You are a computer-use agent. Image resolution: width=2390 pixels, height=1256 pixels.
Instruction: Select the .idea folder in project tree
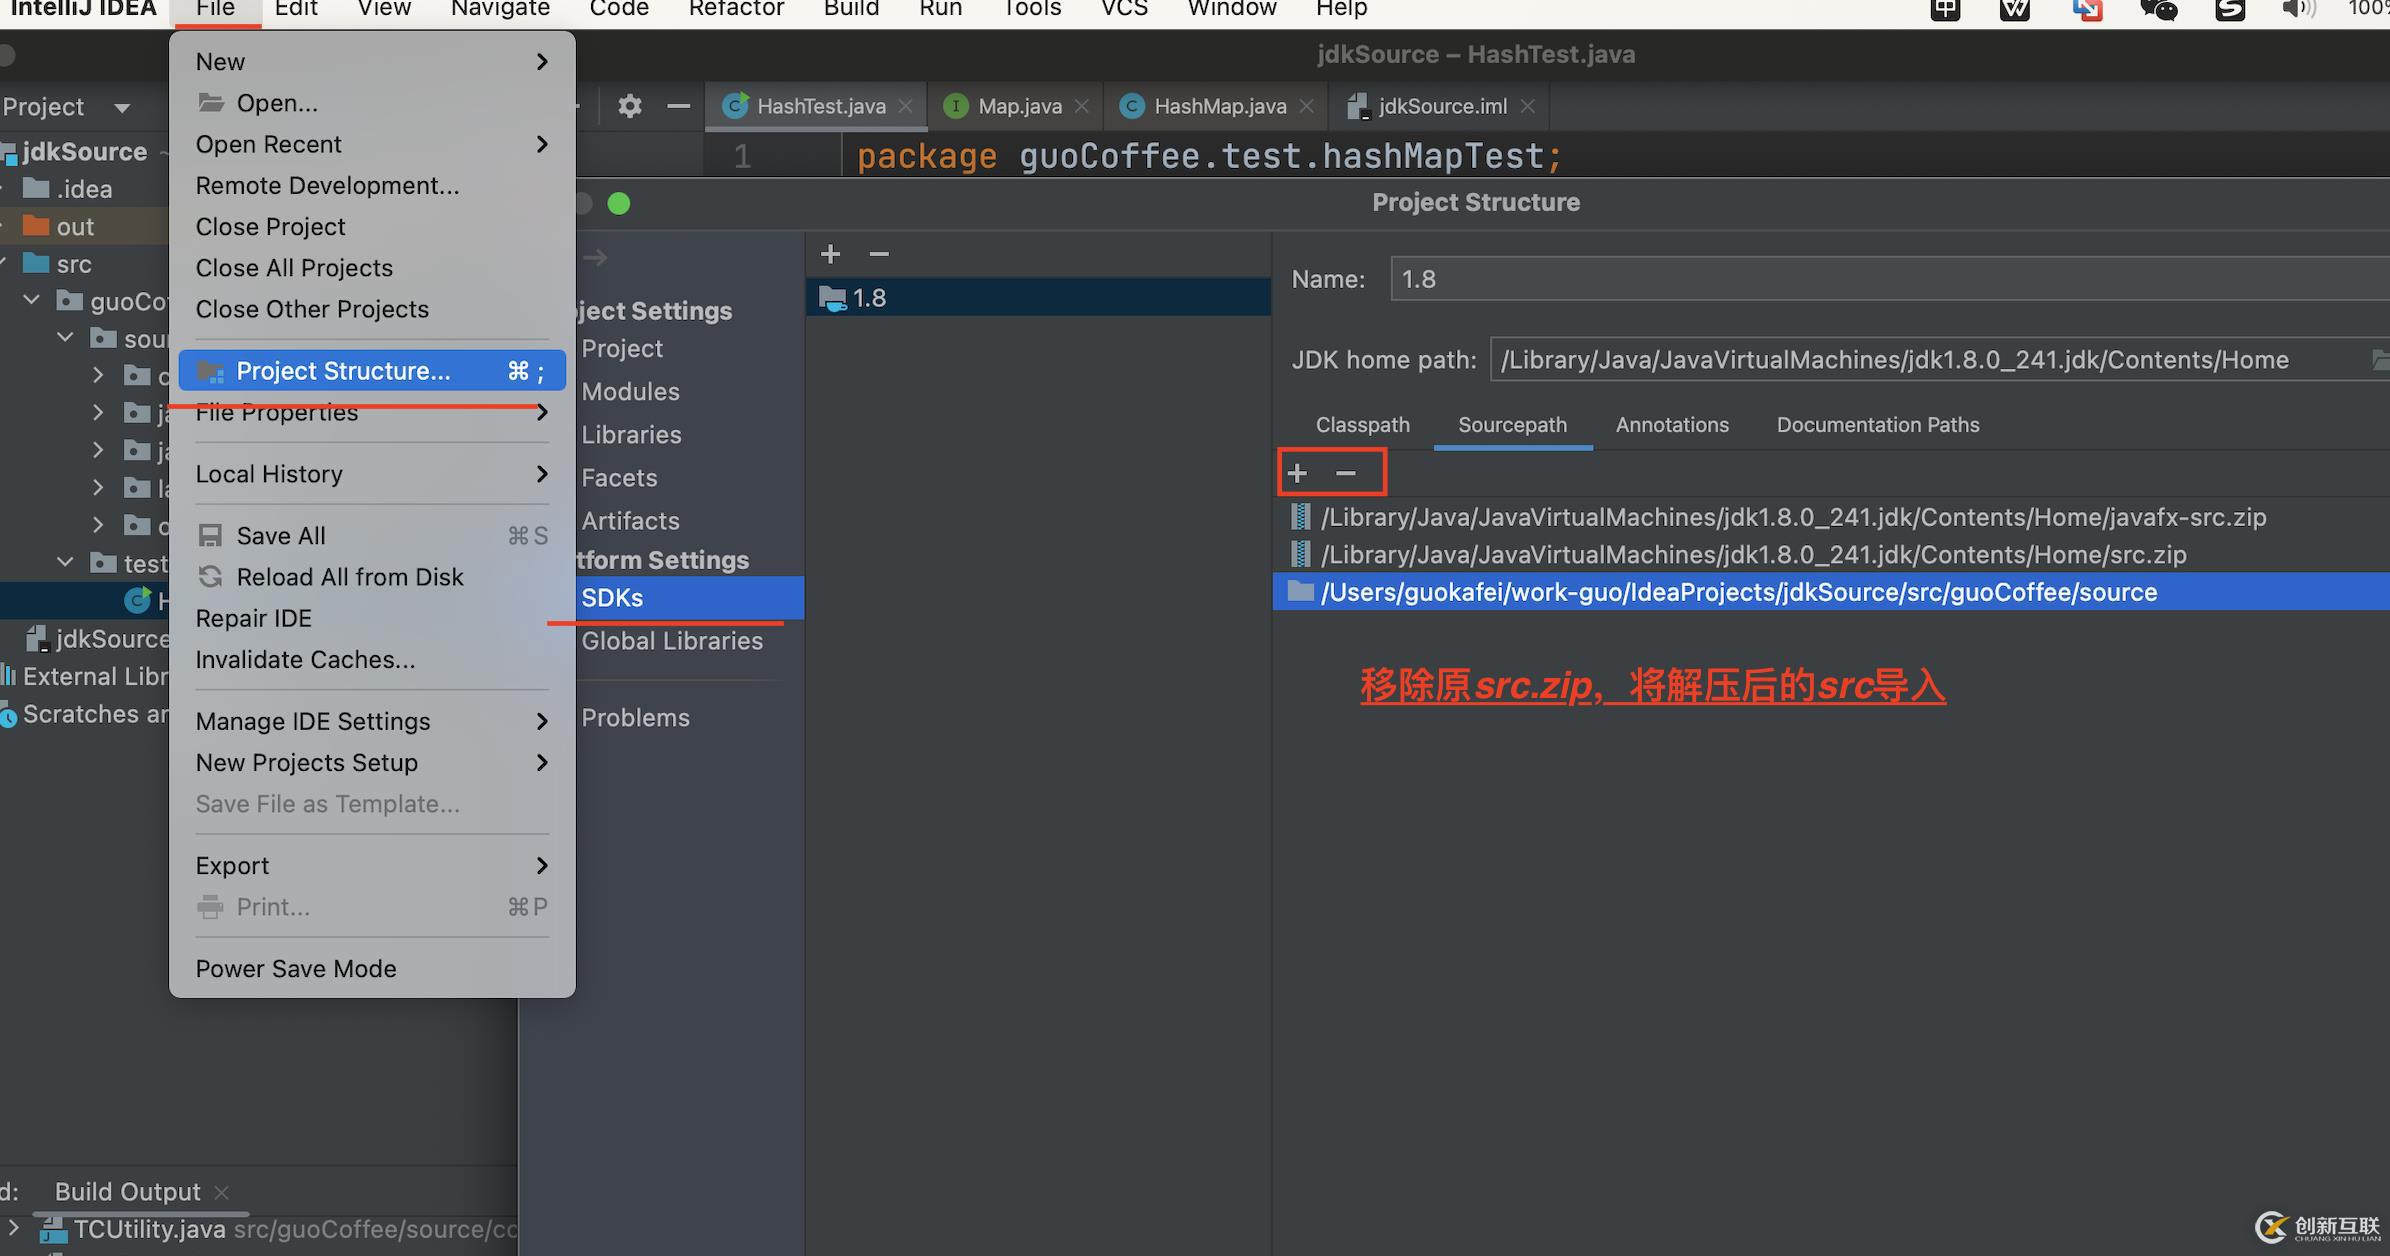pos(84,189)
